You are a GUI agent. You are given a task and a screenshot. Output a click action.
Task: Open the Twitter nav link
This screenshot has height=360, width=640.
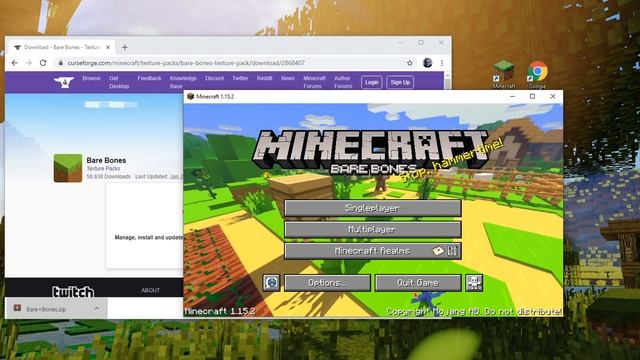tap(240, 78)
